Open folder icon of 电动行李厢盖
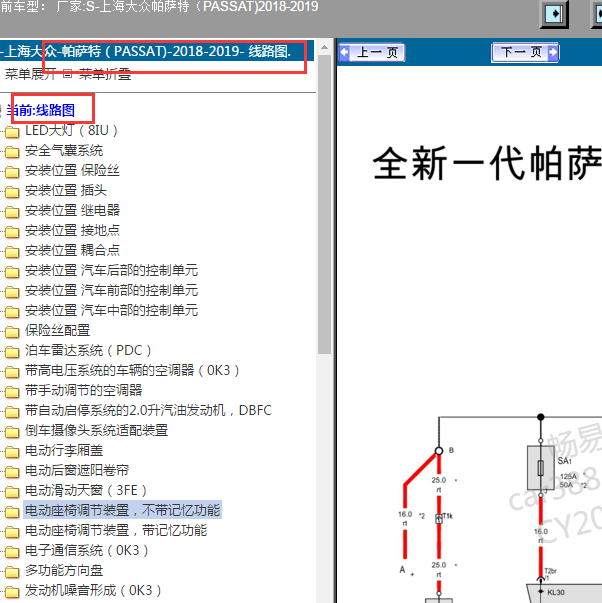The width and height of the screenshot is (602, 603). coord(12,452)
